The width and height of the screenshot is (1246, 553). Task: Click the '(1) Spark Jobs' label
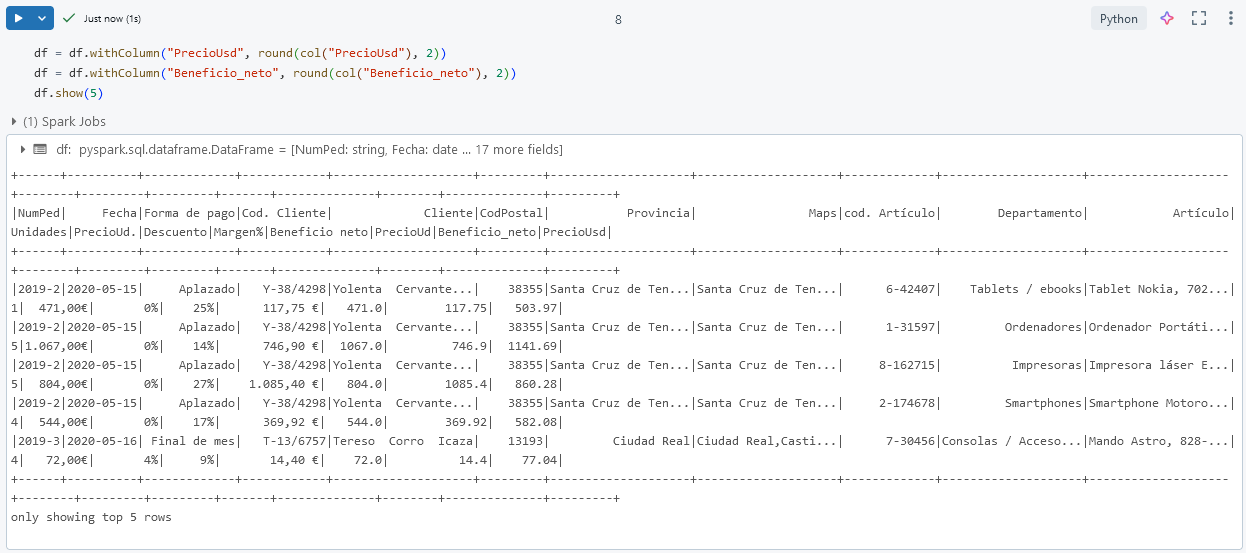pyautogui.click(x=64, y=121)
